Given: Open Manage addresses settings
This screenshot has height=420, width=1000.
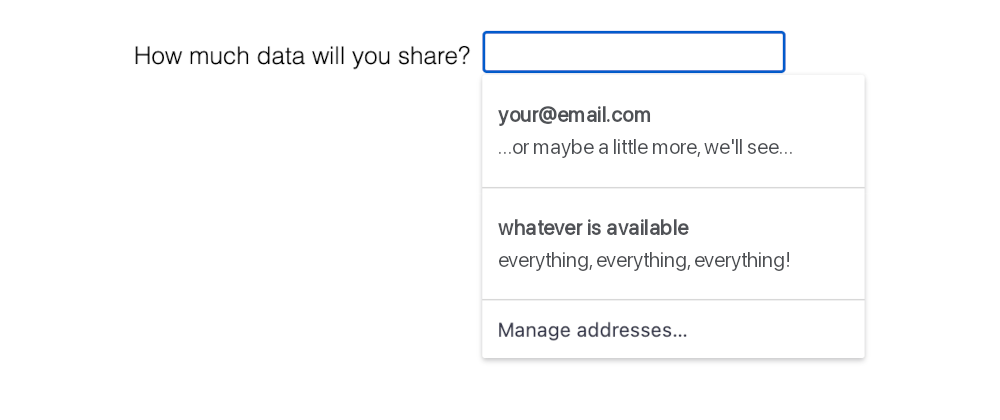Looking at the screenshot, I should pos(592,330).
